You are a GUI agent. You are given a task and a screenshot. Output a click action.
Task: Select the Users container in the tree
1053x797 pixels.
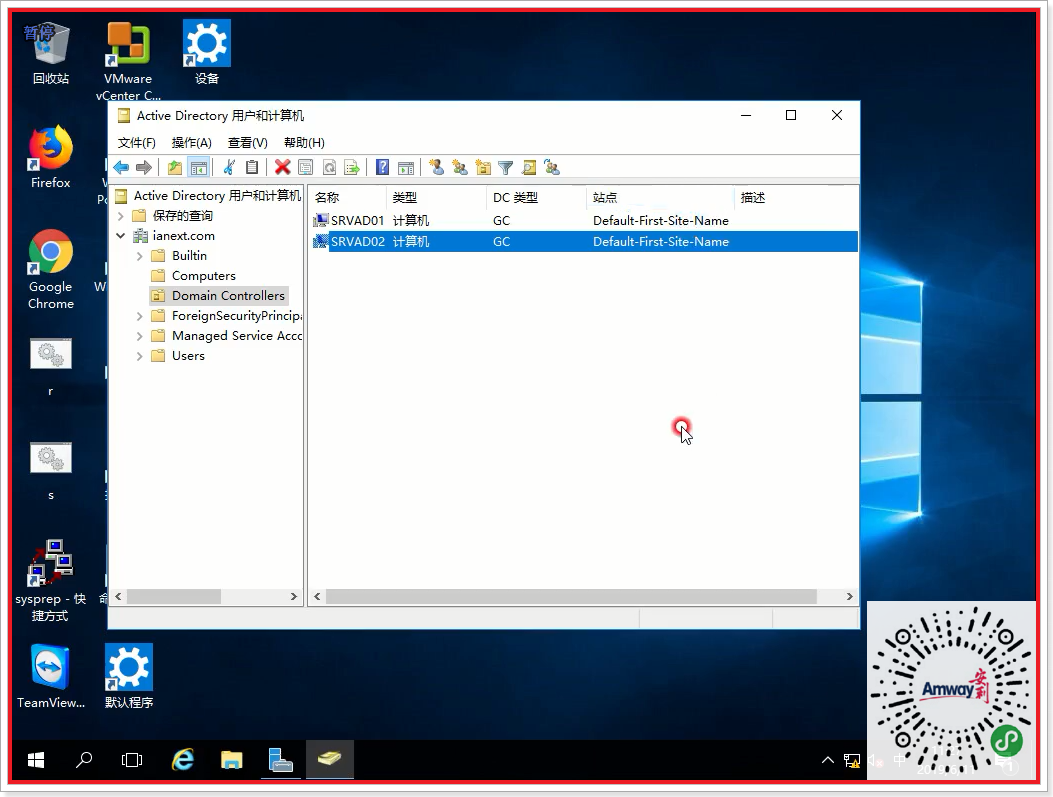pos(188,356)
